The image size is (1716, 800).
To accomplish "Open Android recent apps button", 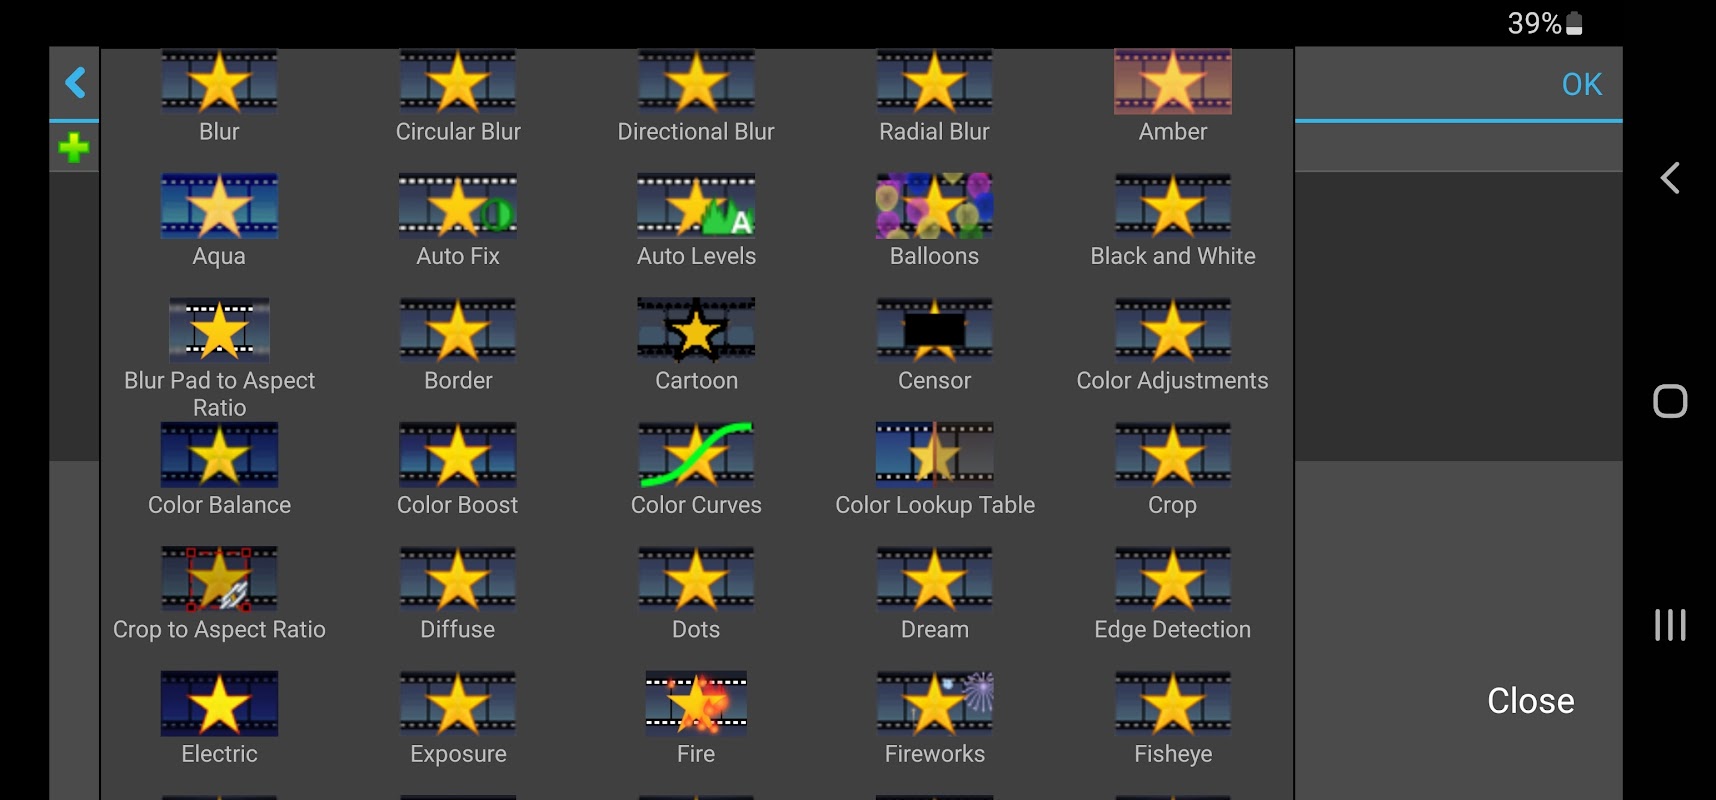I will pyautogui.click(x=1670, y=625).
